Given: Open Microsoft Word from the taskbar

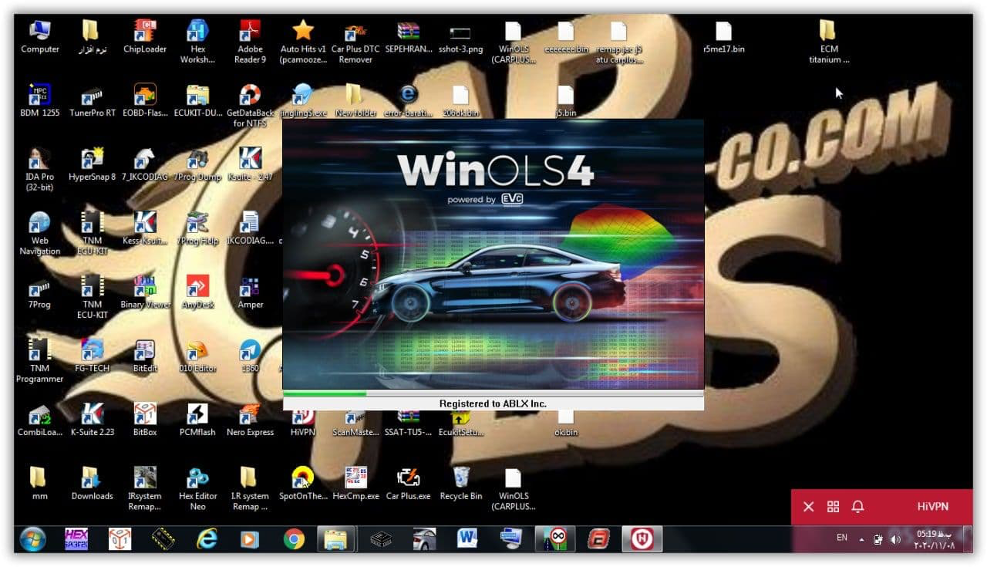Looking at the screenshot, I should [x=467, y=540].
